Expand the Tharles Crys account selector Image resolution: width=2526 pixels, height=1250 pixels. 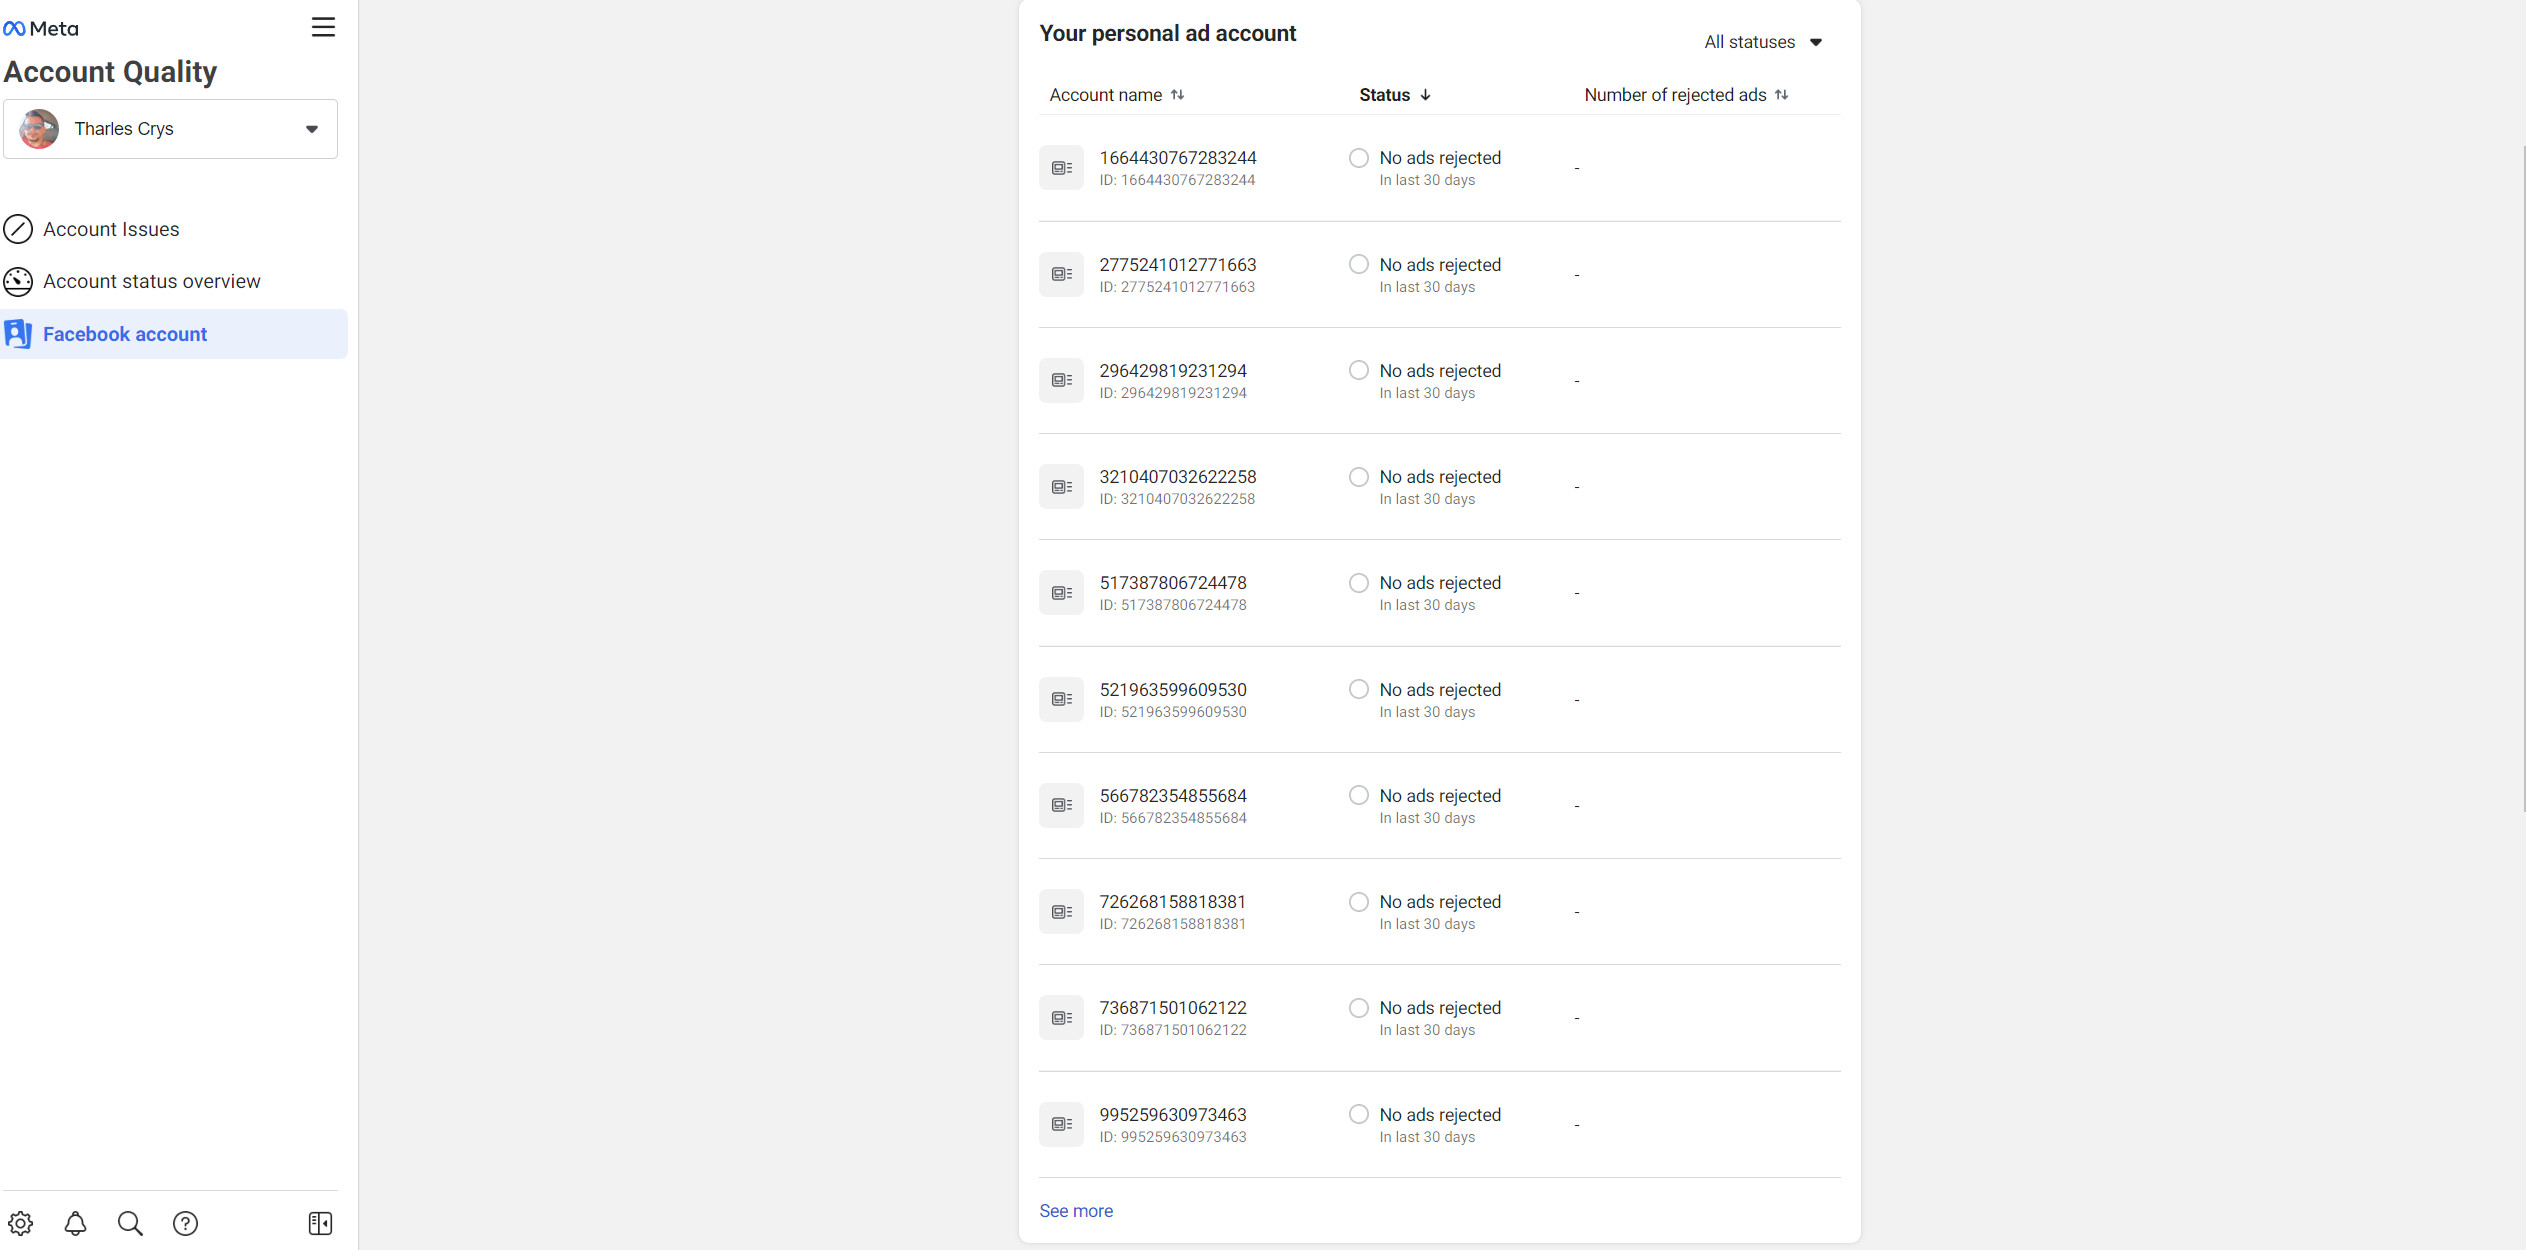coord(170,129)
